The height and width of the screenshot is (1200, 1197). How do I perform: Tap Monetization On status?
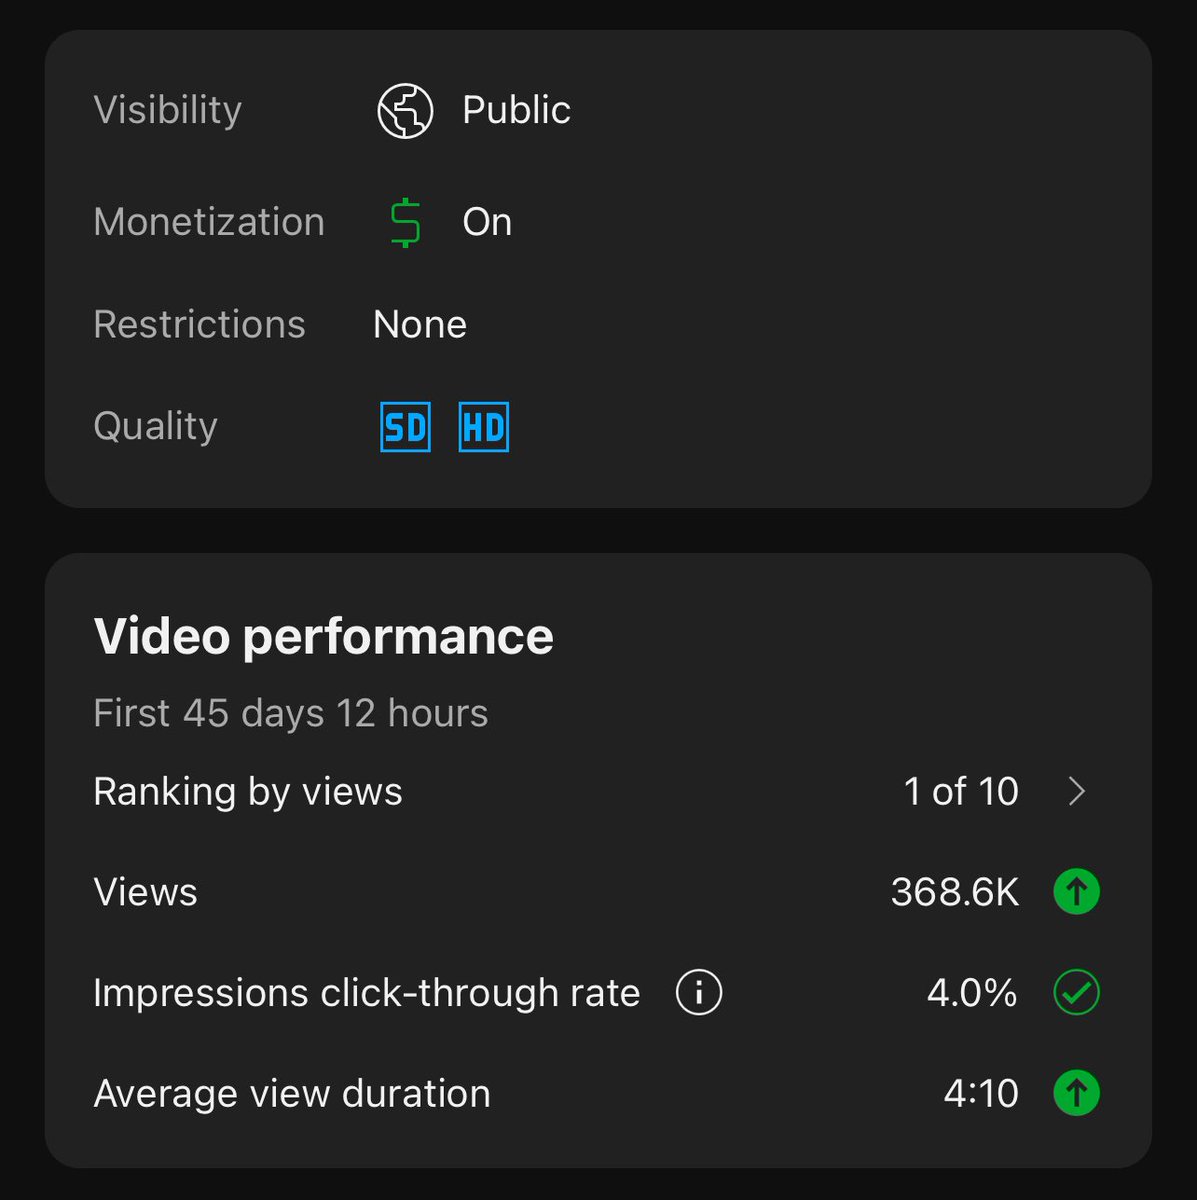click(487, 222)
